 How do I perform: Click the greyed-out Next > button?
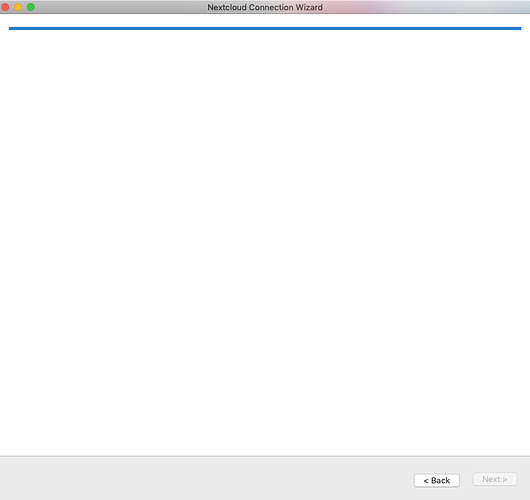click(495, 479)
